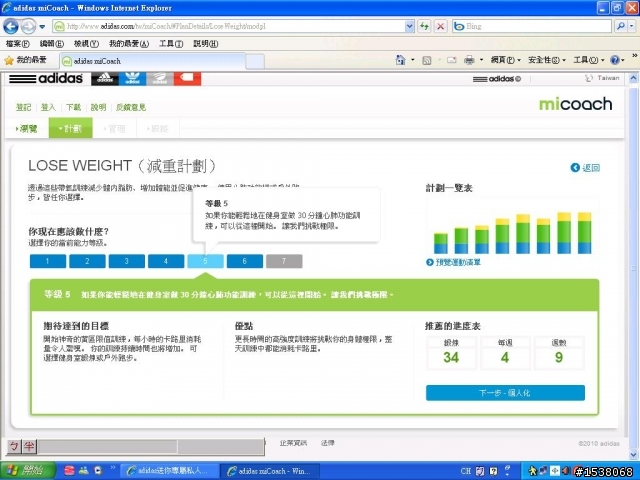This screenshot has height=480, width=640.
Task: Click the adidas wordmark logo
Action: (46, 78)
